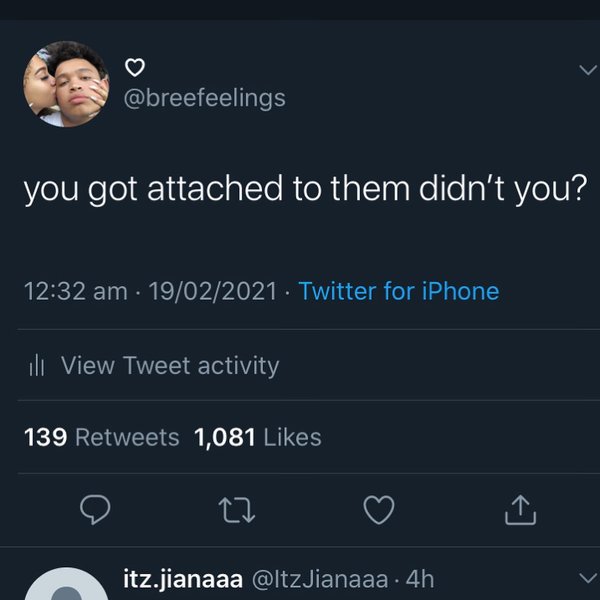This screenshot has height=600, width=600.
Task: Open View Tweet activity
Action: [x=170, y=366]
